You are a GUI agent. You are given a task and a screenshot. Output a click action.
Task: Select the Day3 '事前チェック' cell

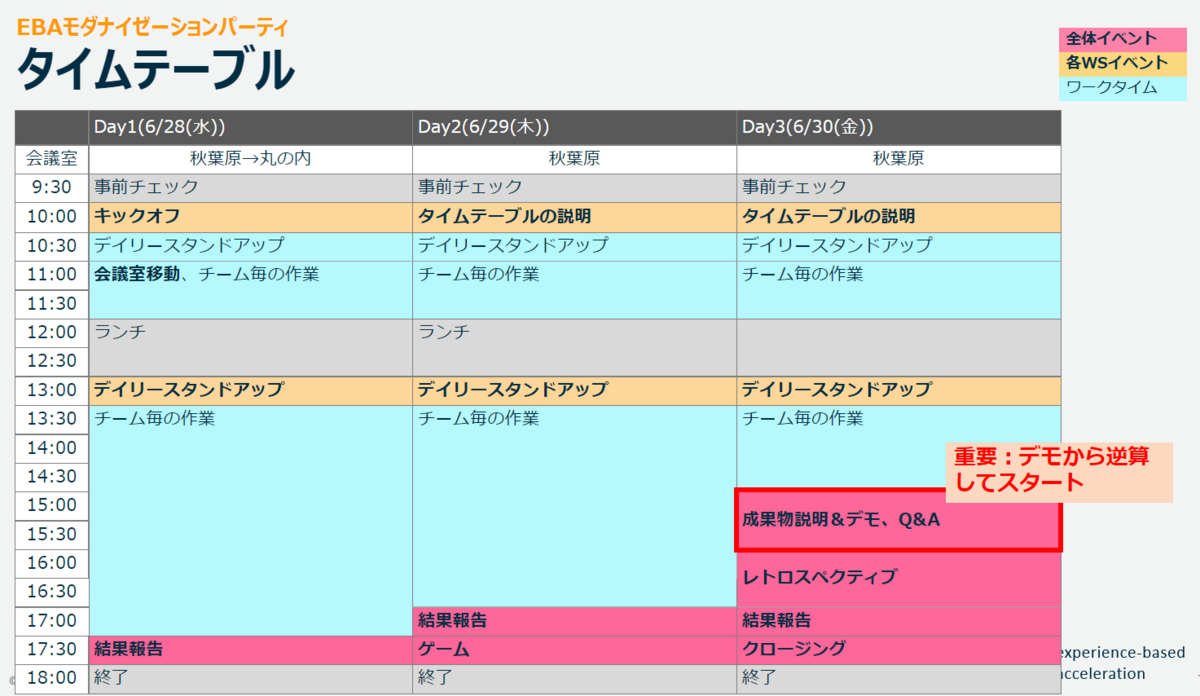(x=899, y=188)
